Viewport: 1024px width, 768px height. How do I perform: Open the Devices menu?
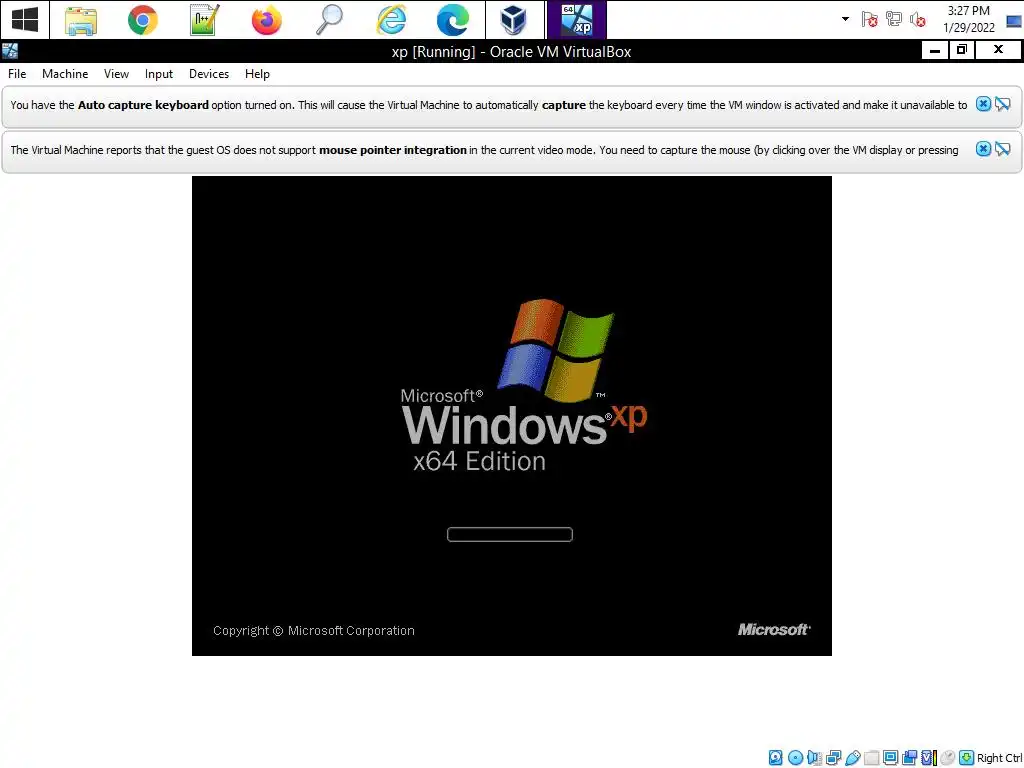(209, 74)
